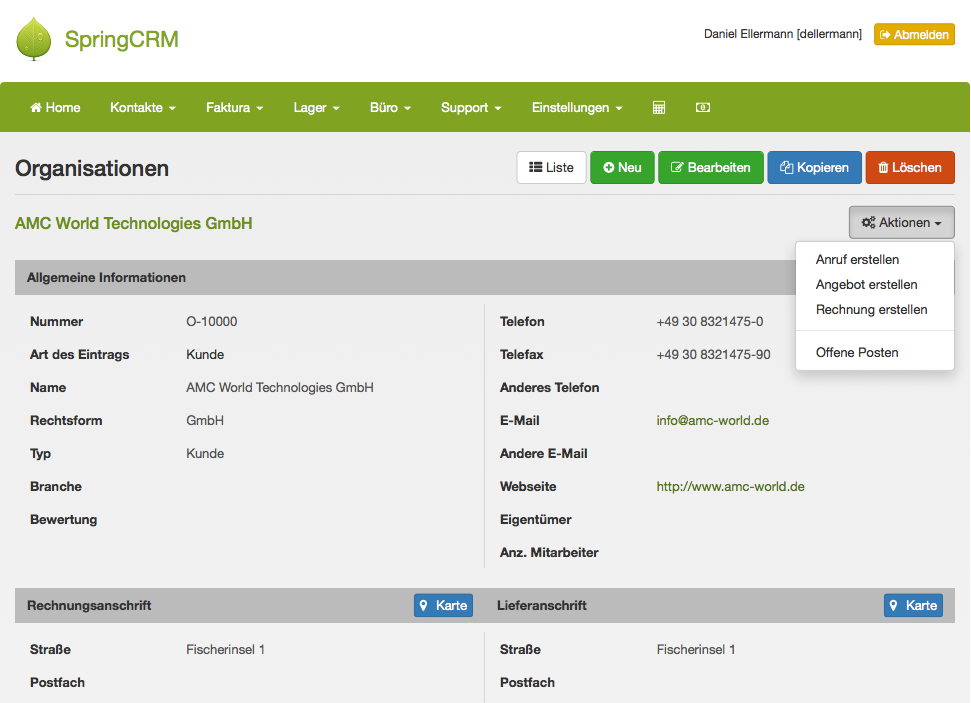Edit the organisation with Bearbeiten

click(711, 167)
